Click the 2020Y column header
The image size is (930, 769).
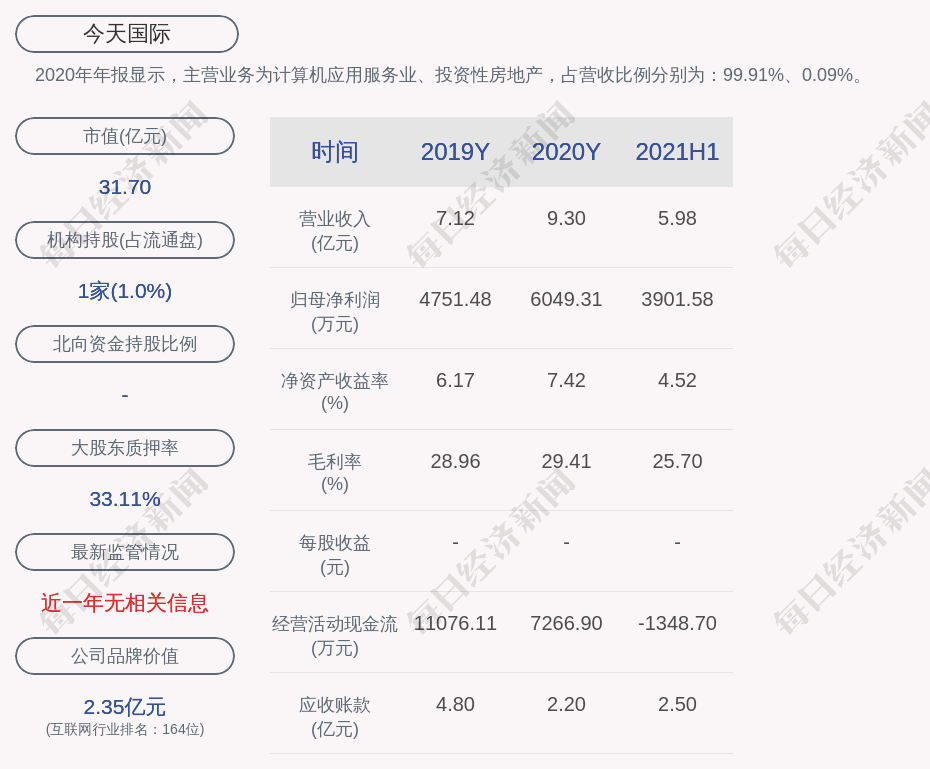click(566, 152)
